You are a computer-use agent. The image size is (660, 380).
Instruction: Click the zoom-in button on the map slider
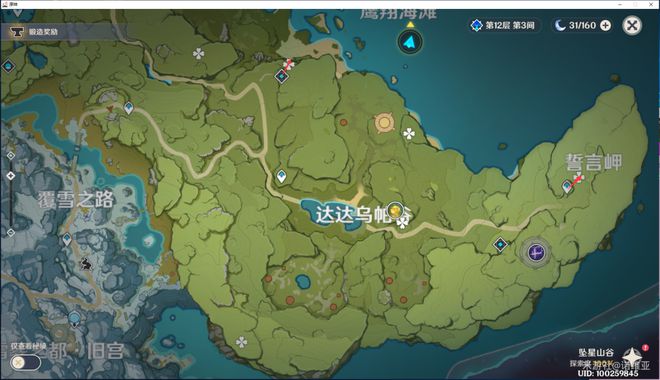coord(11,156)
